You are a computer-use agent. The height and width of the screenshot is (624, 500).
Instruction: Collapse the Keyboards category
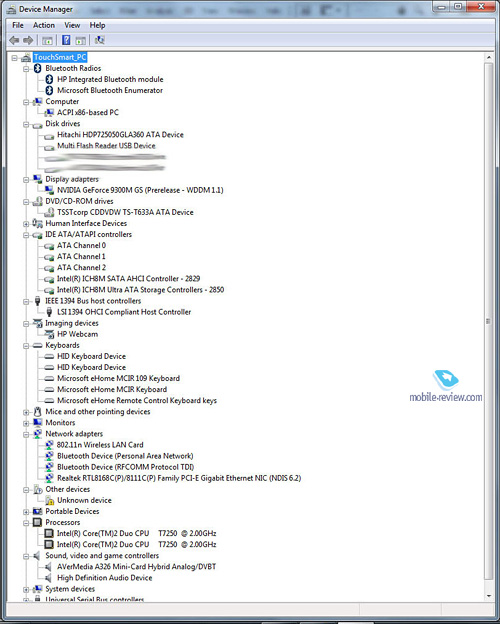pos(26,346)
